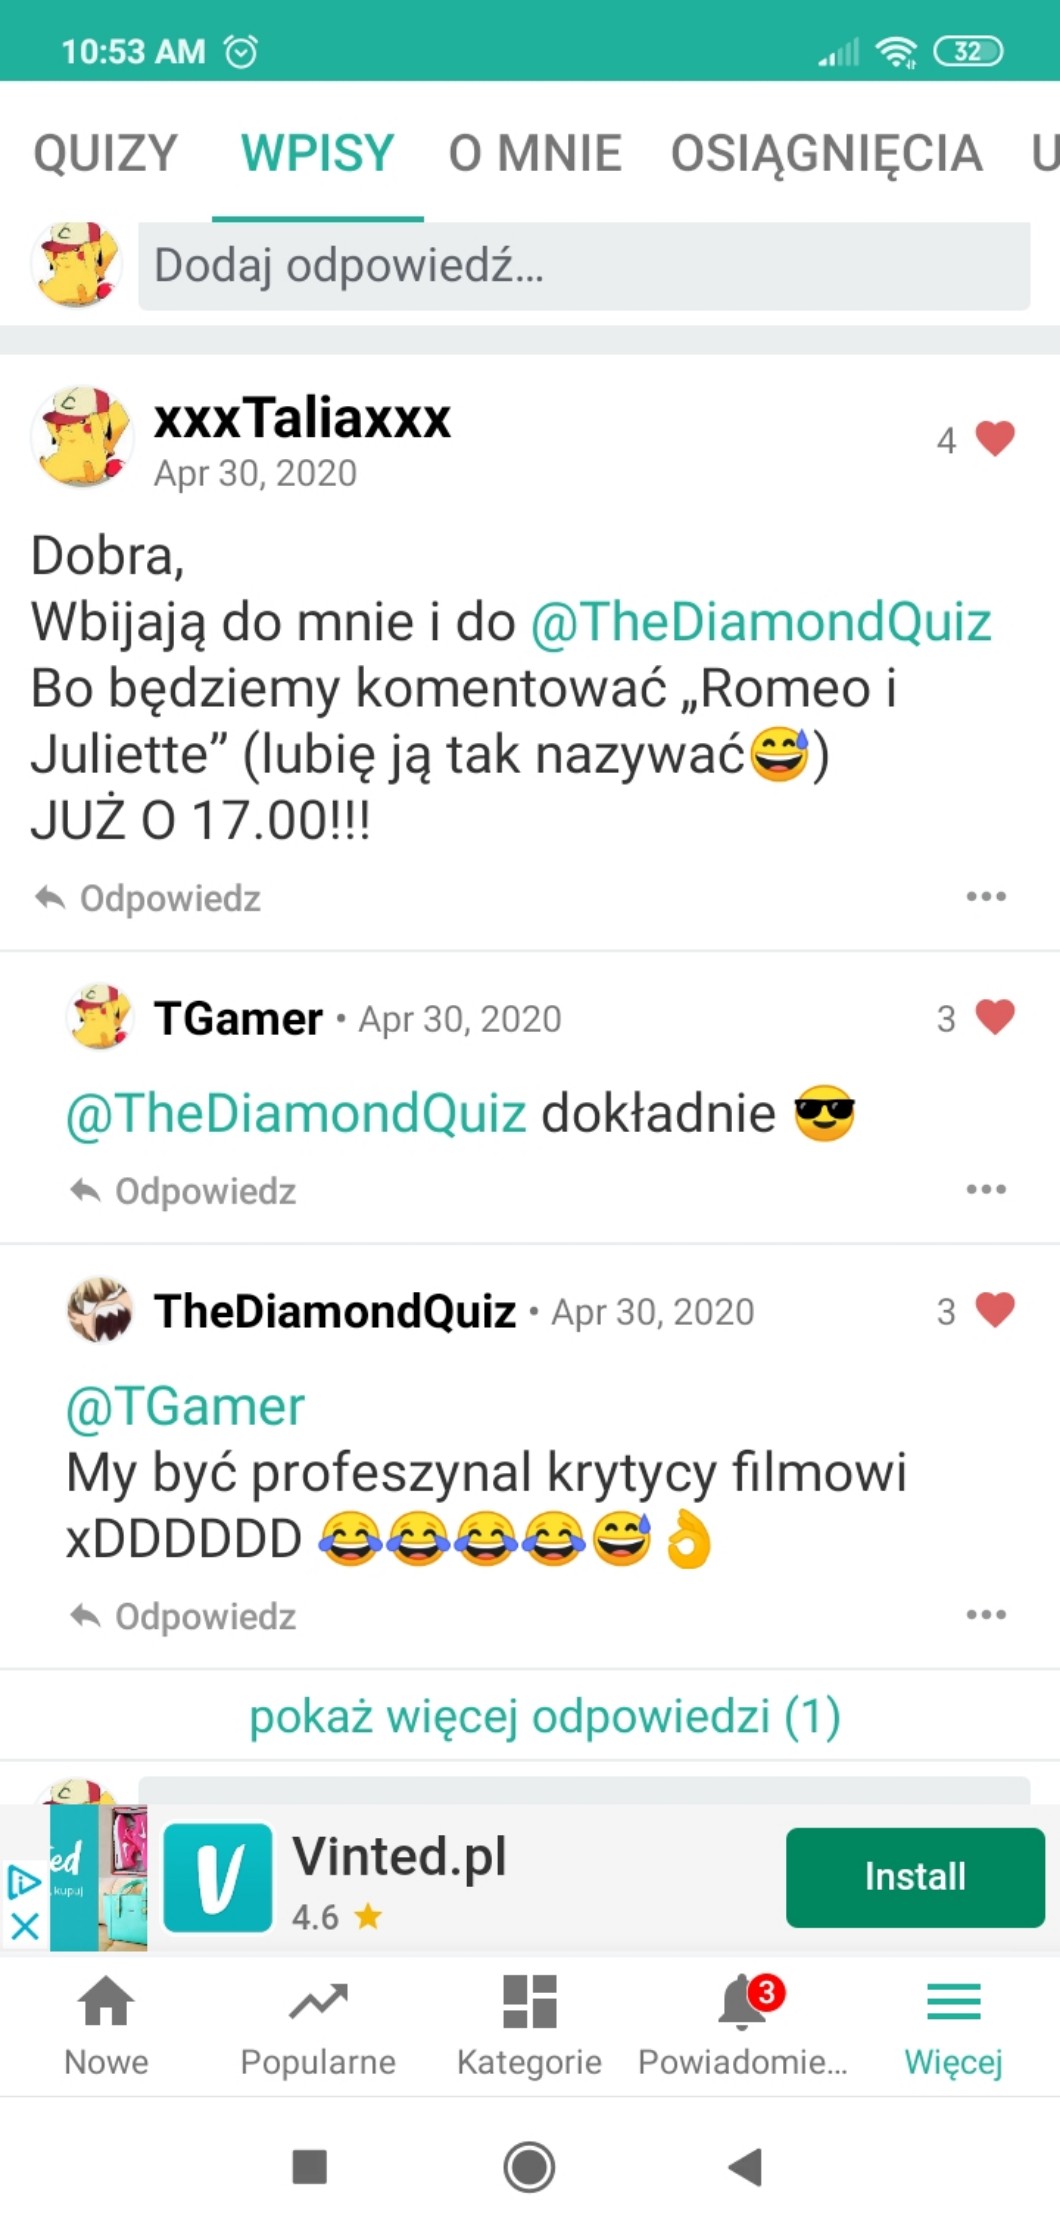Focus the Dodaj odpowiedź input field
This screenshot has width=1060, height=2237.
pyautogui.click(x=584, y=266)
